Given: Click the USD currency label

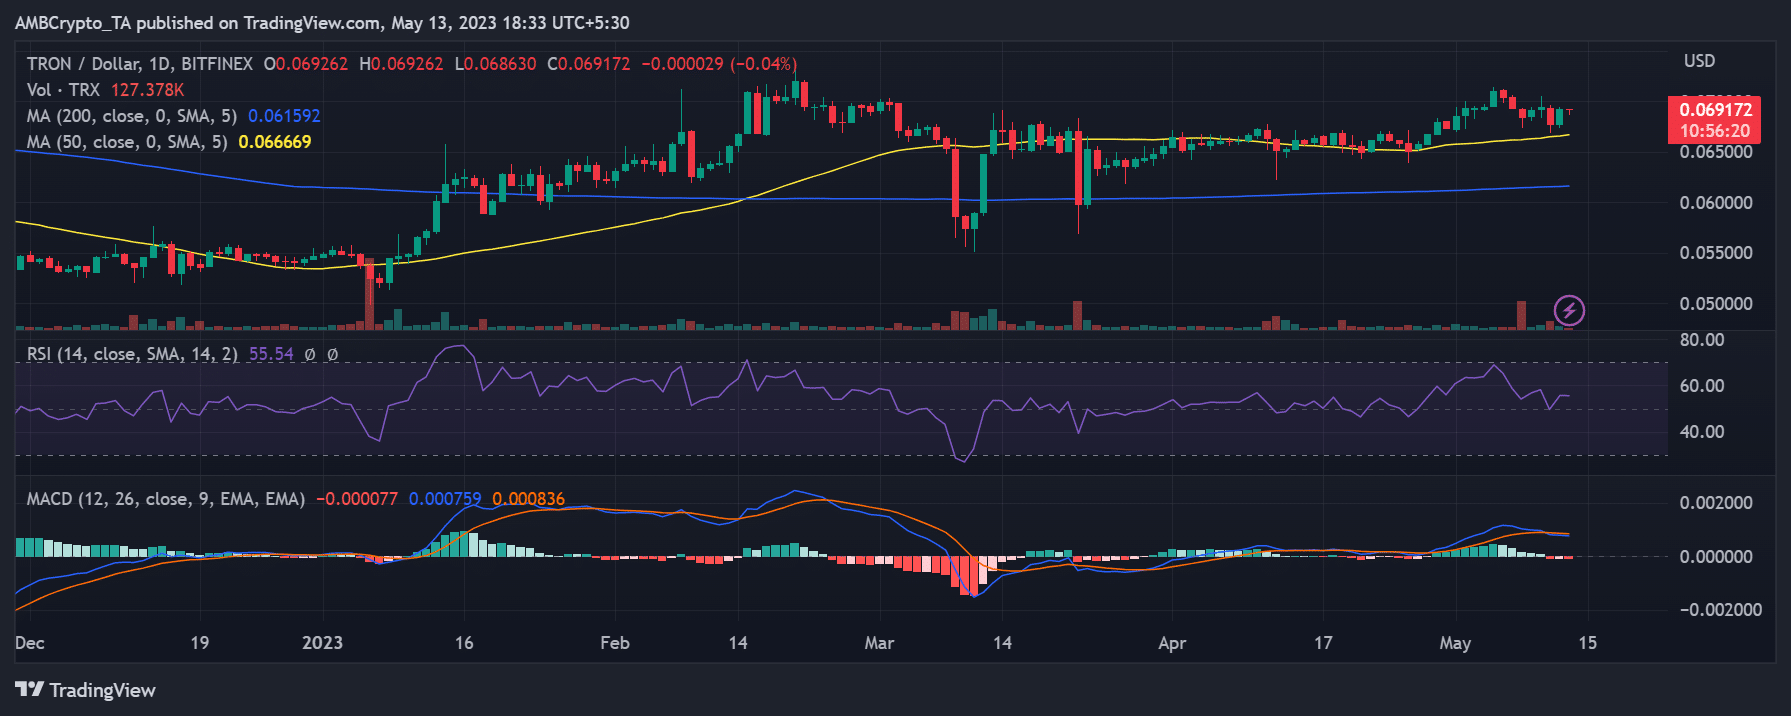Looking at the screenshot, I should click(1699, 61).
